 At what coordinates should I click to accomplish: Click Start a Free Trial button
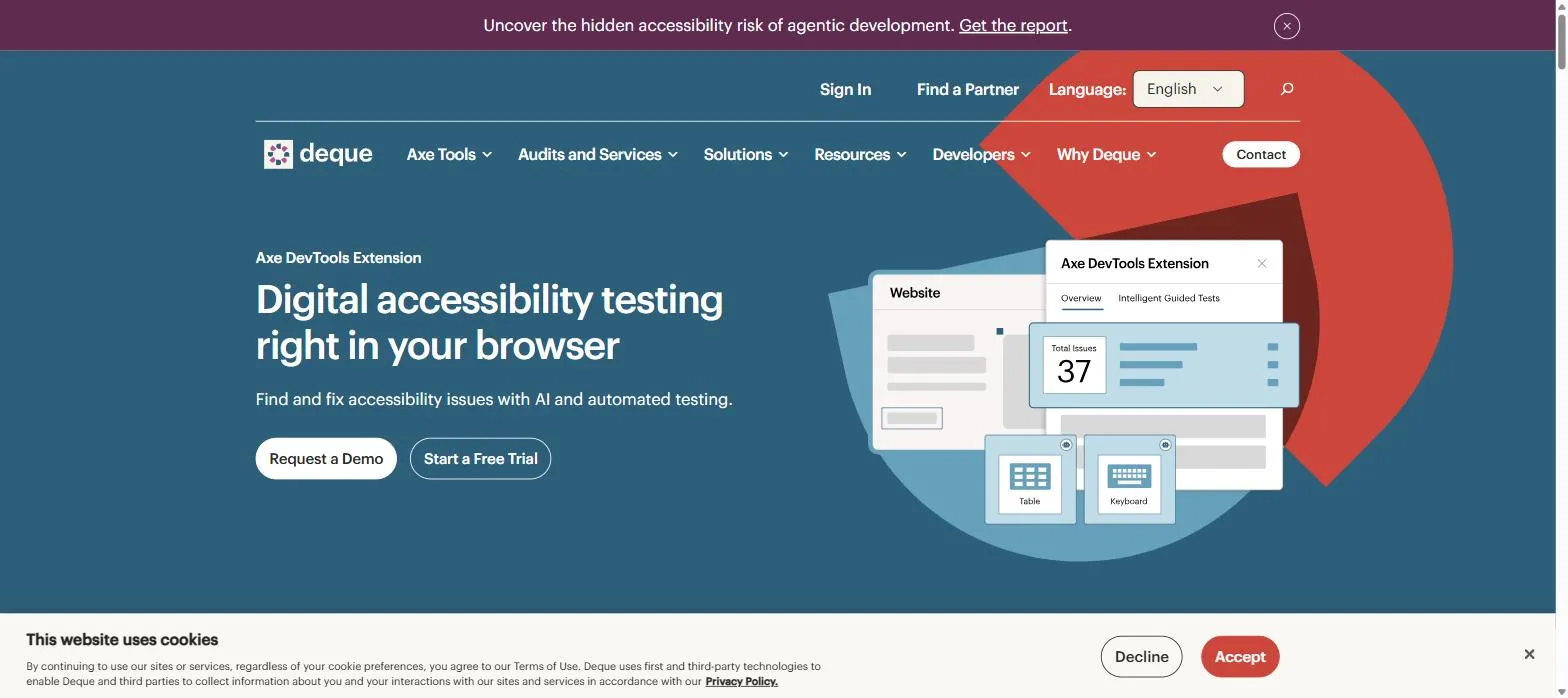[x=480, y=459]
